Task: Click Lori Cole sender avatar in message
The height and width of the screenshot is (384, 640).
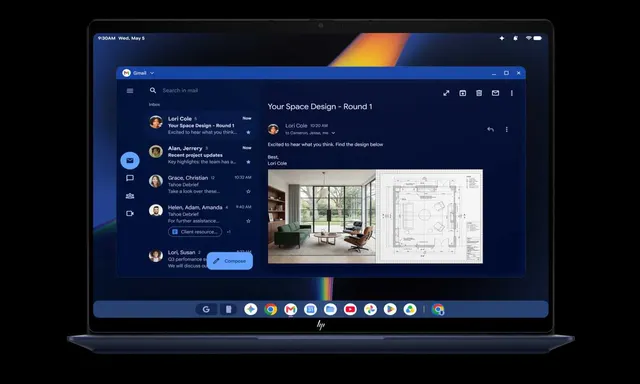Action: pos(273,129)
